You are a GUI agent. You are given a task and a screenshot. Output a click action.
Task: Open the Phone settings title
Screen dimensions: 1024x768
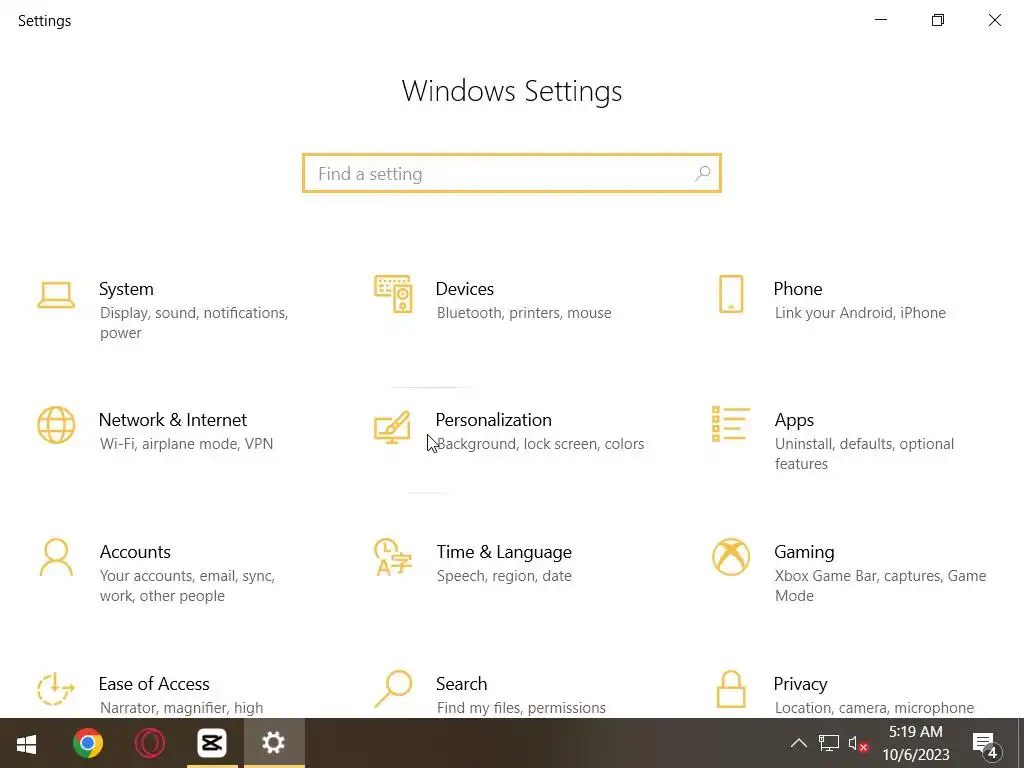point(797,289)
